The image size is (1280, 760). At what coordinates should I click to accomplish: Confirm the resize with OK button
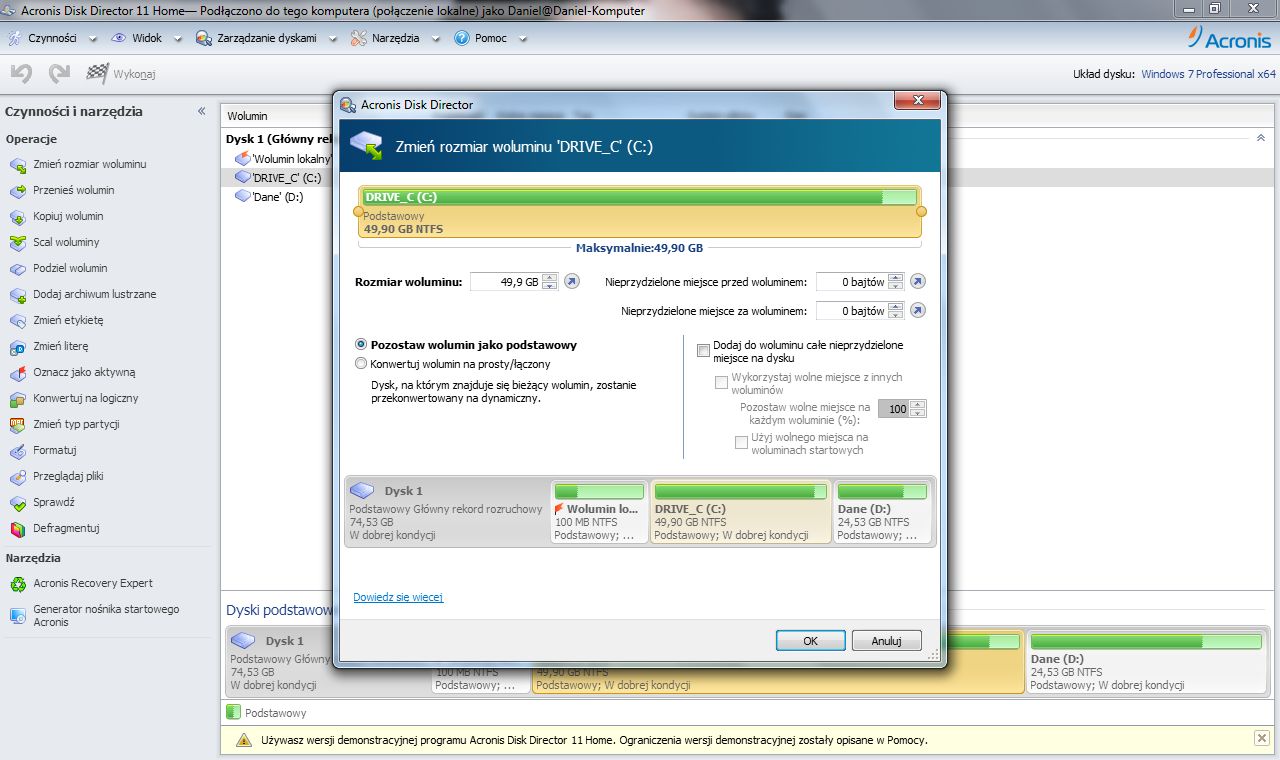[811, 641]
